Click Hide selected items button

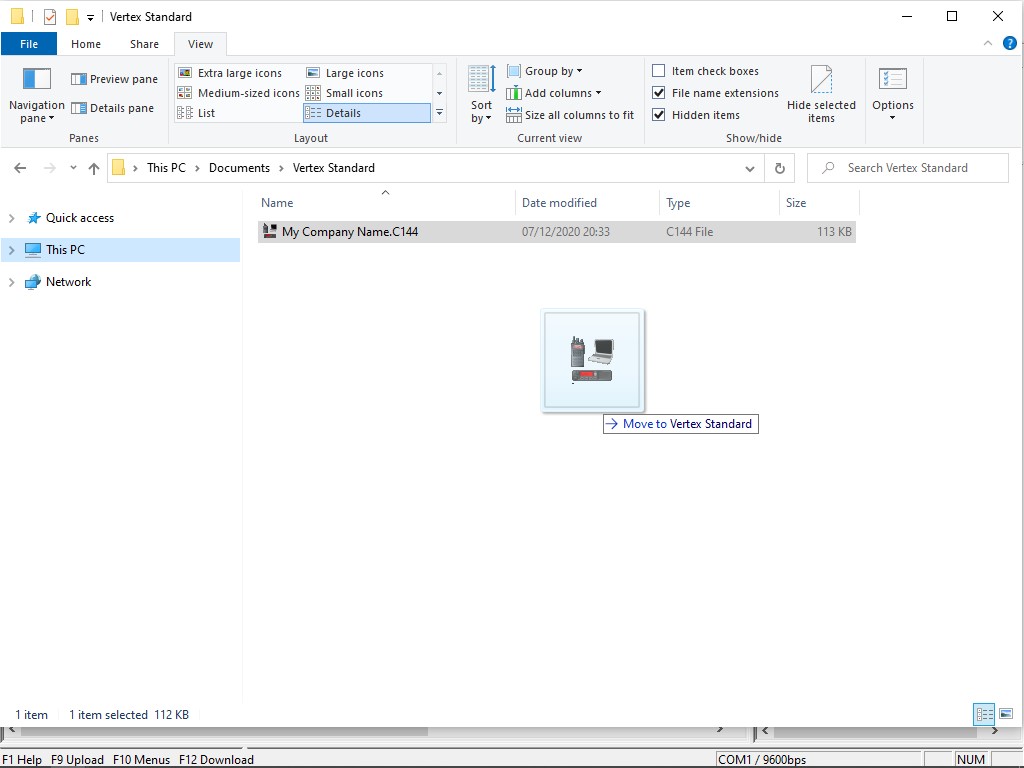click(x=821, y=95)
